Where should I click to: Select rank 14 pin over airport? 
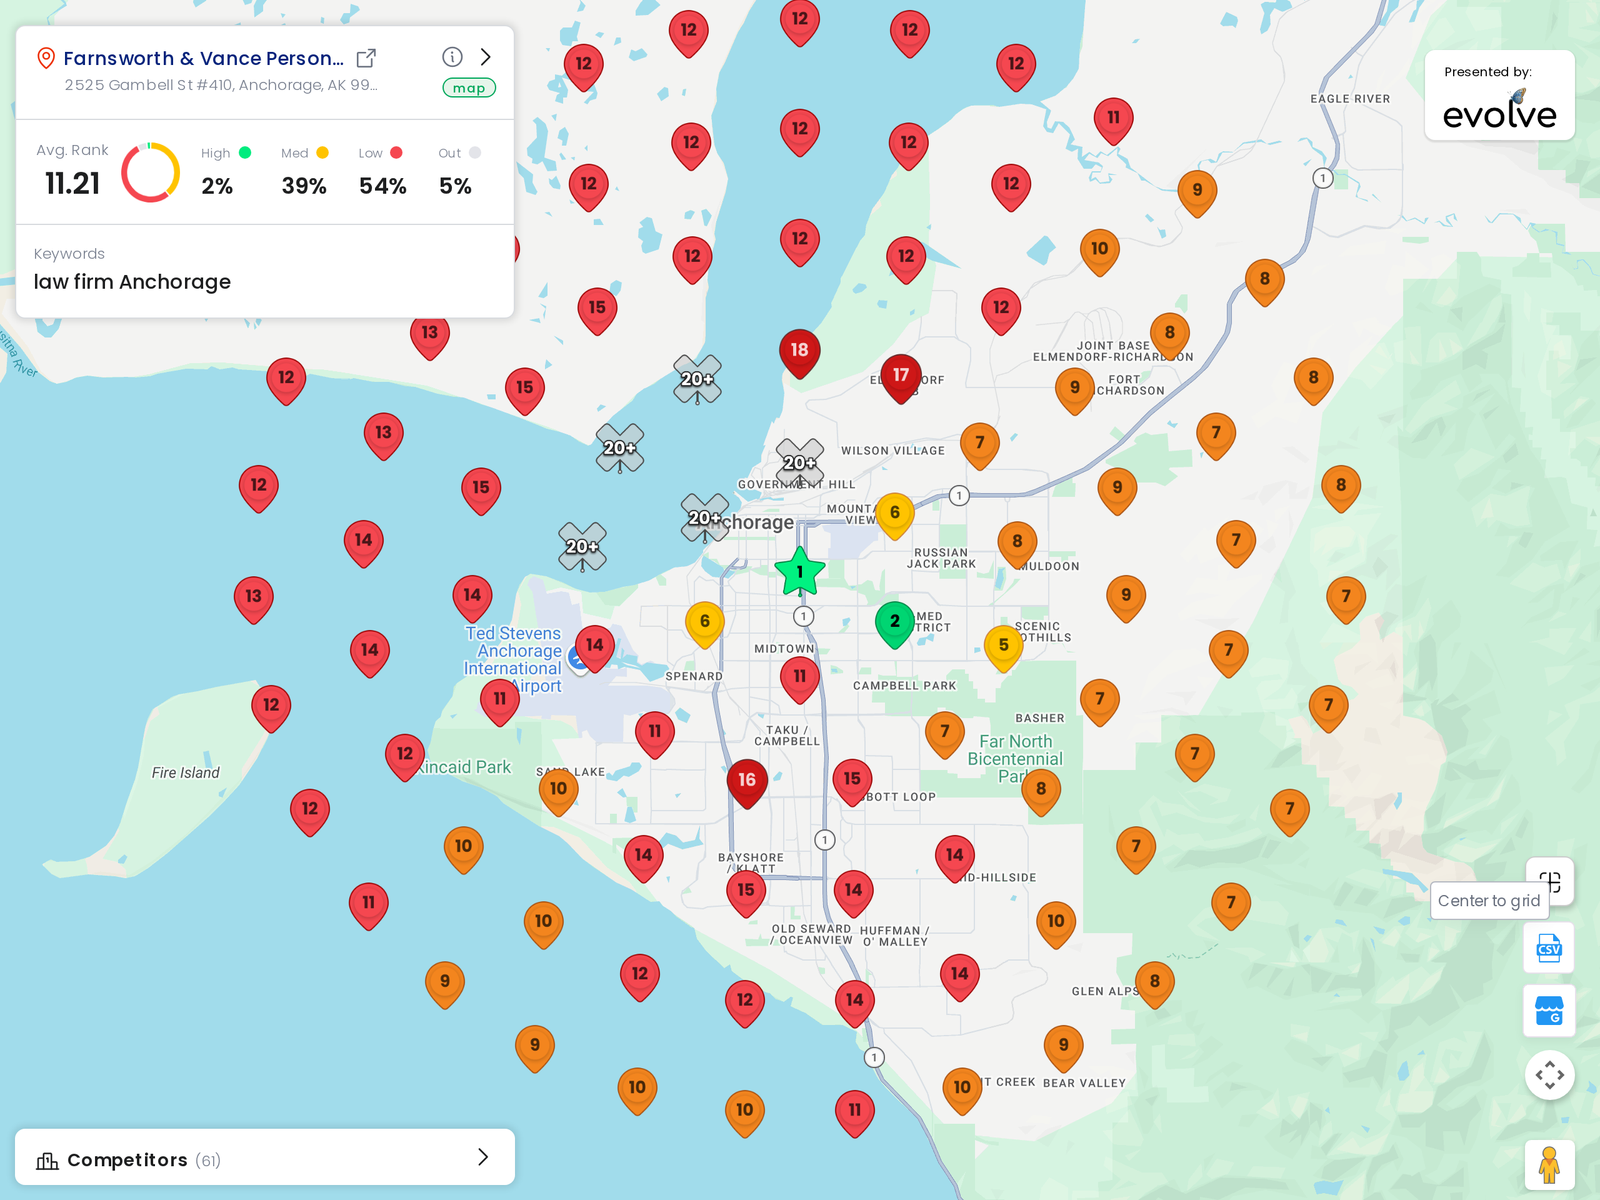point(595,648)
